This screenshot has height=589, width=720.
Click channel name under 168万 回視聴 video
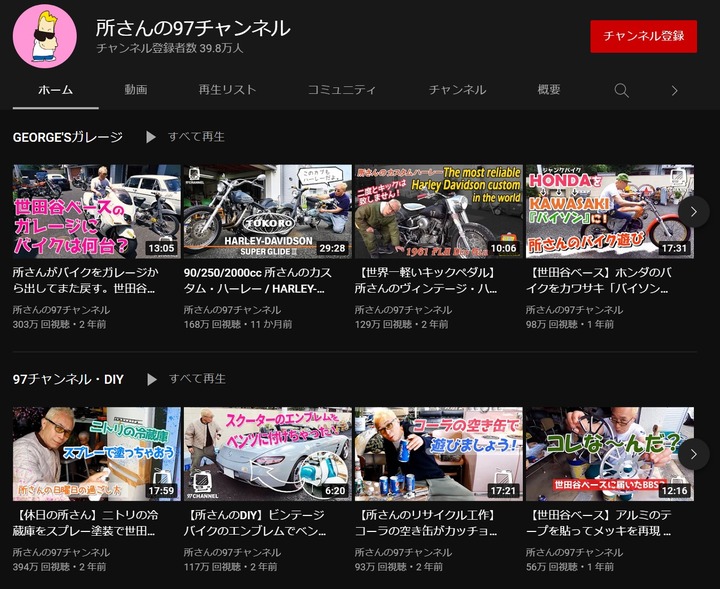232,310
